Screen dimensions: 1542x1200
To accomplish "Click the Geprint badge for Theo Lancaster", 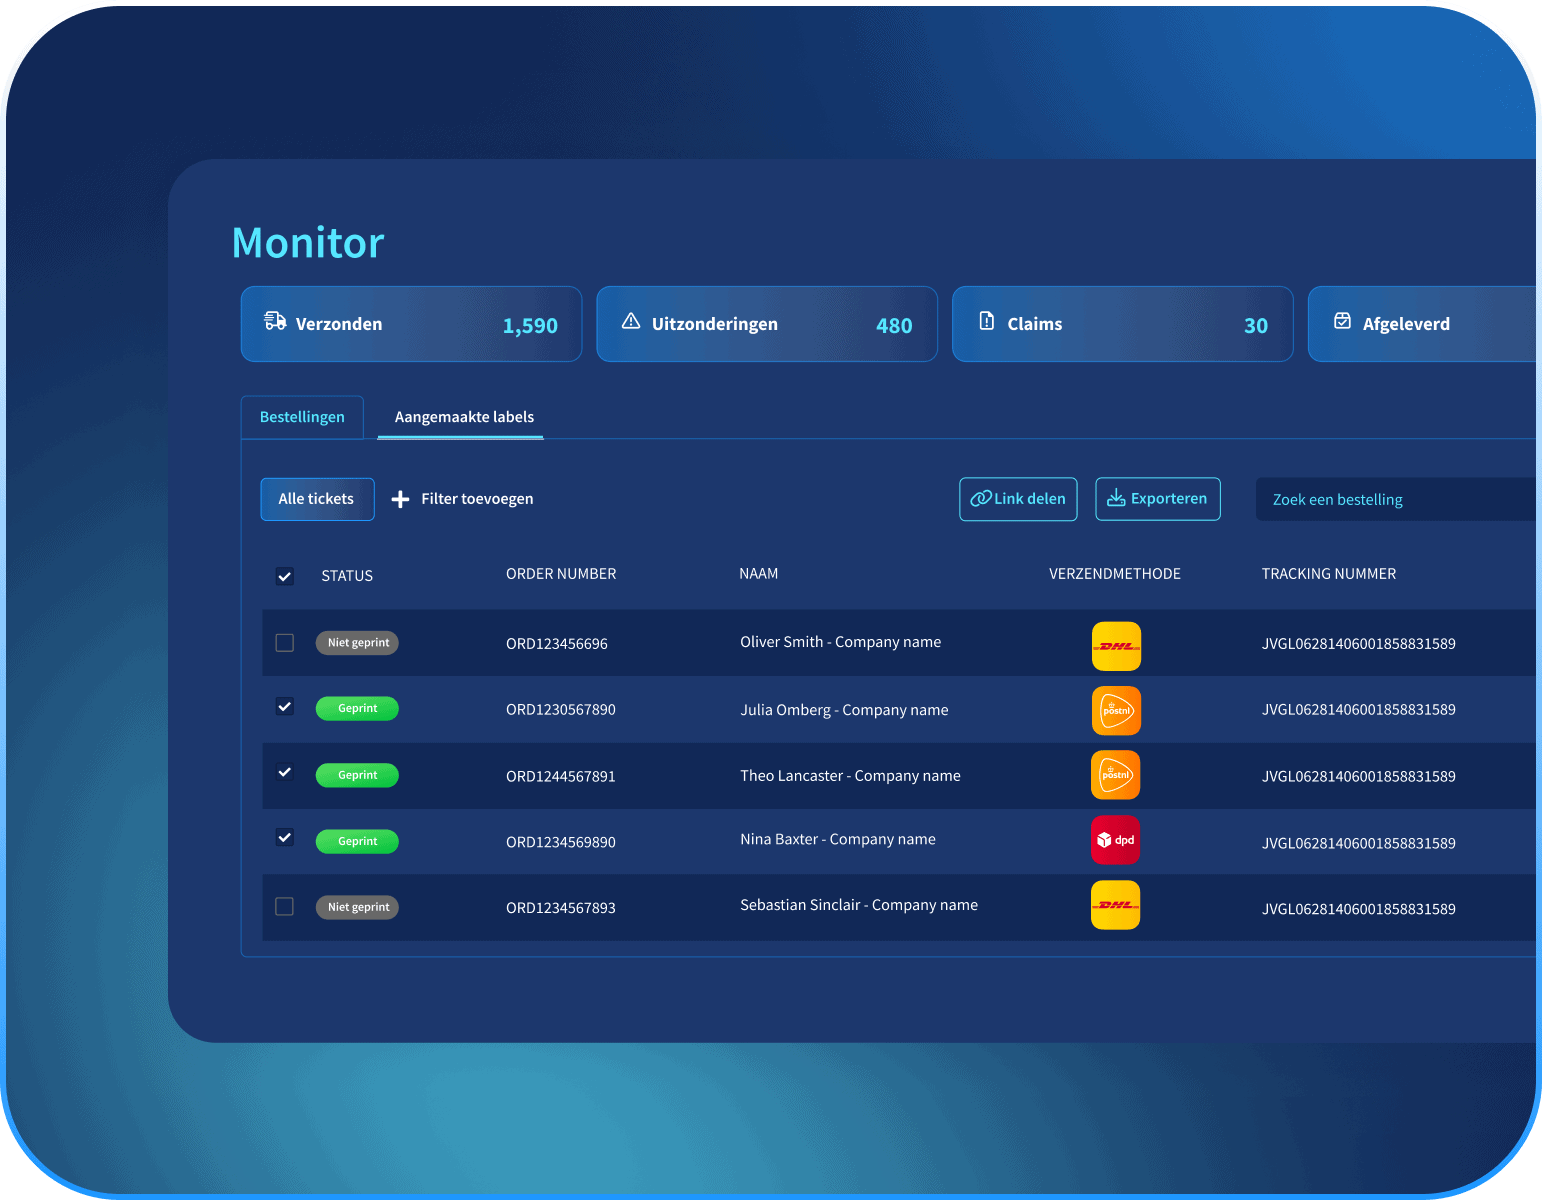I will 358,775.
